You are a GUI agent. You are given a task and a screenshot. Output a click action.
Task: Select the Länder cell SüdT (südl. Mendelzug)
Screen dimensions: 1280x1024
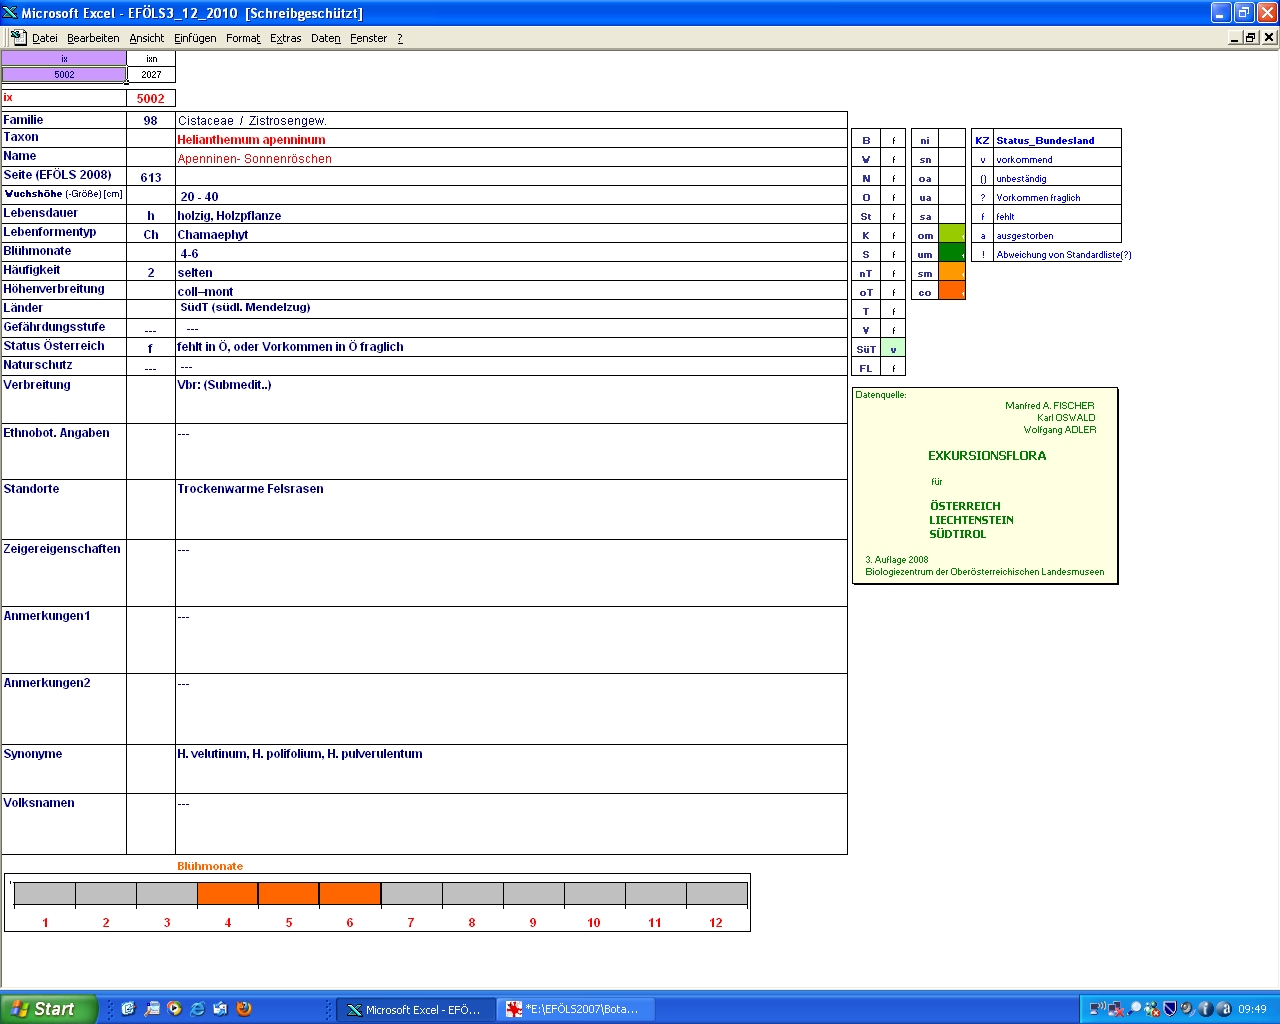click(x=511, y=308)
